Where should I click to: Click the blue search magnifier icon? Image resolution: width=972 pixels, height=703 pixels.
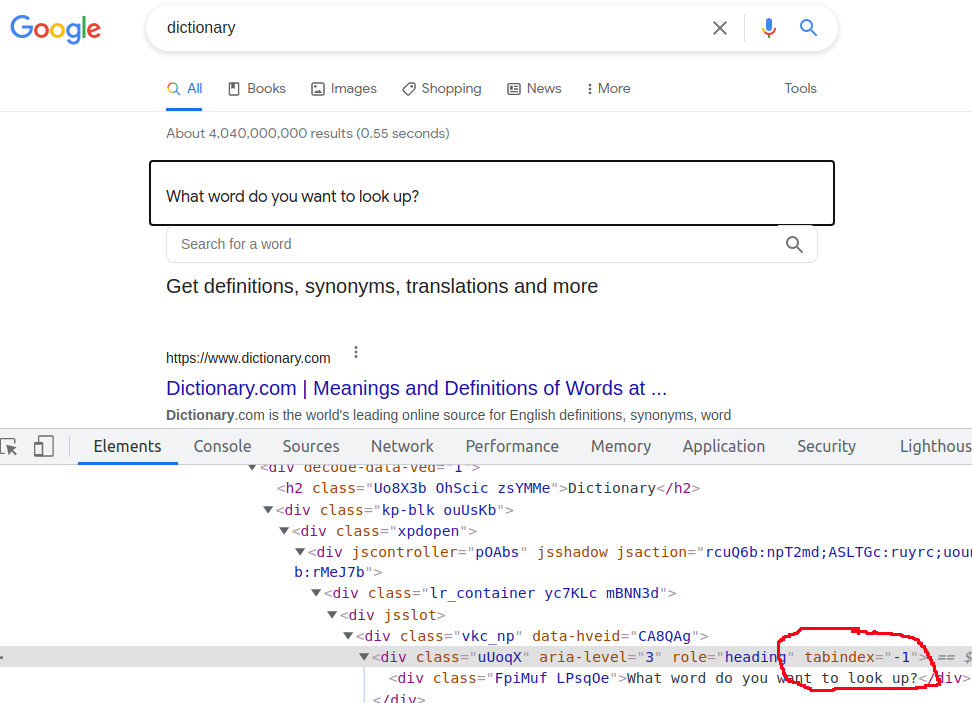point(808,27)
